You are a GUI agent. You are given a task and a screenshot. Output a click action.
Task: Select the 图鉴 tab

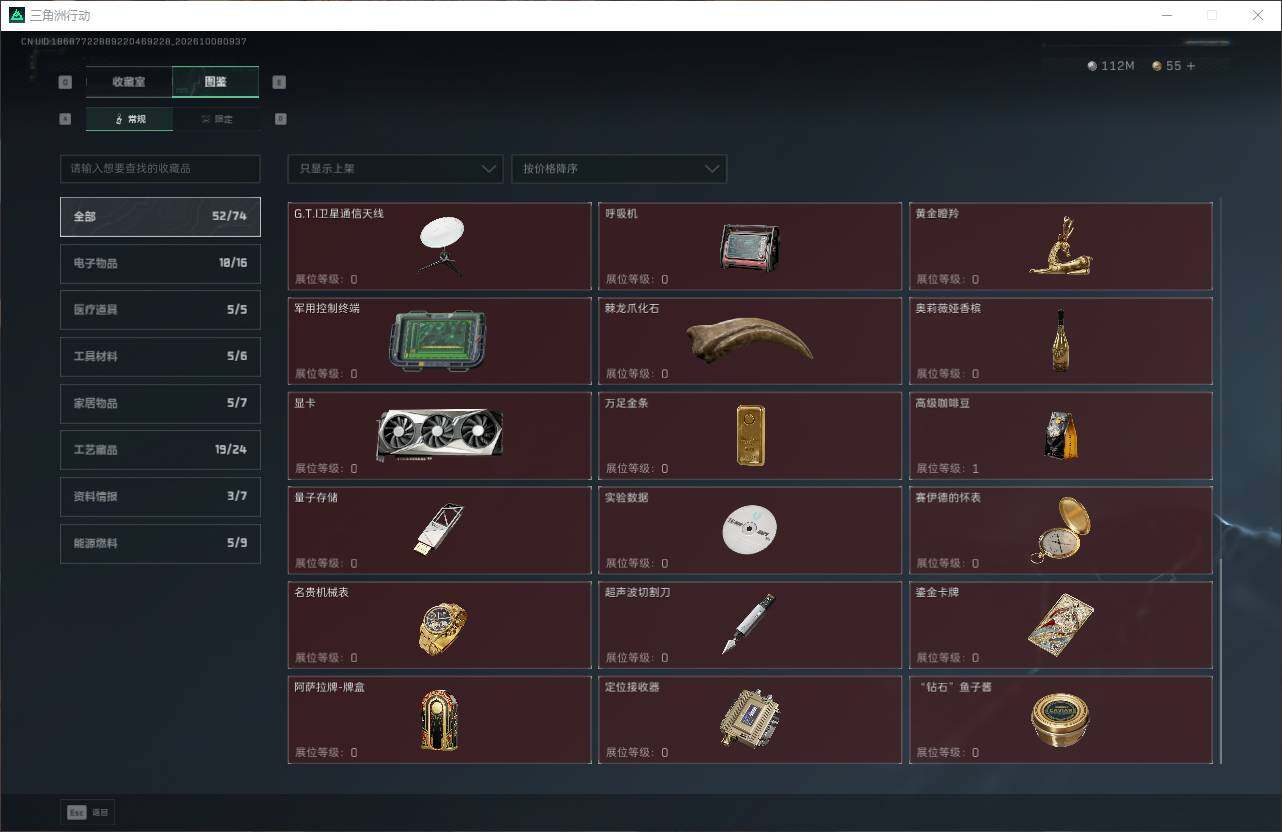tap(216, 82)
